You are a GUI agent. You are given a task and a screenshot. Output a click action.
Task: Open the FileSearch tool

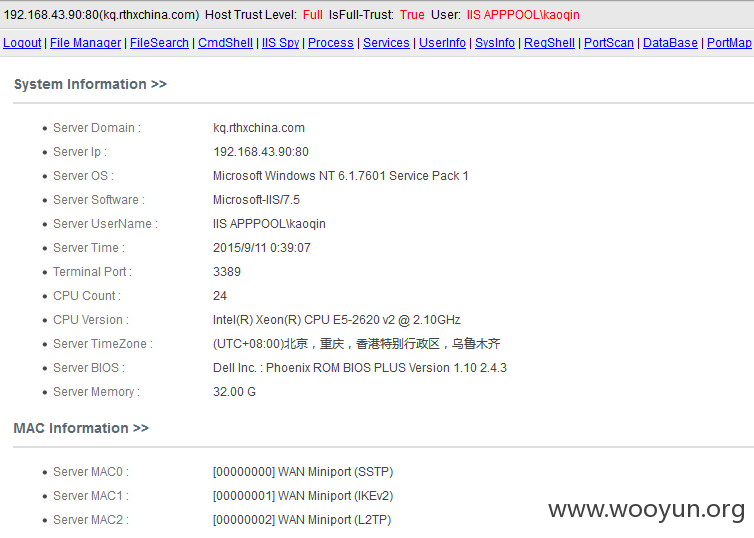click(x=159, y=43)
